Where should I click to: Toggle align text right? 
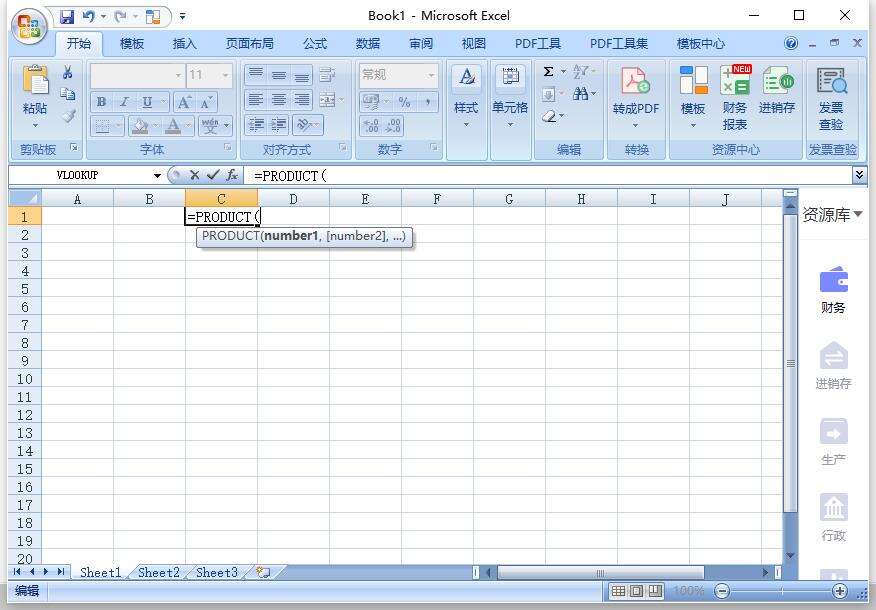coord(302,100)
